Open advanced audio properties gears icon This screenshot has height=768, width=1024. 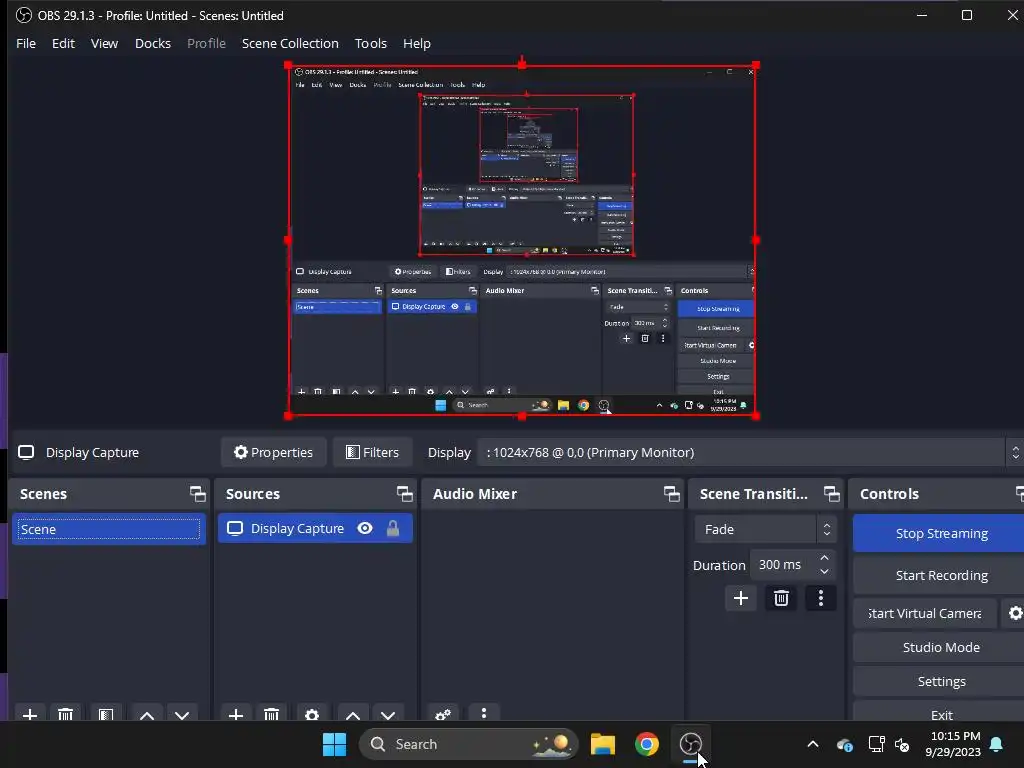(443, 714)
